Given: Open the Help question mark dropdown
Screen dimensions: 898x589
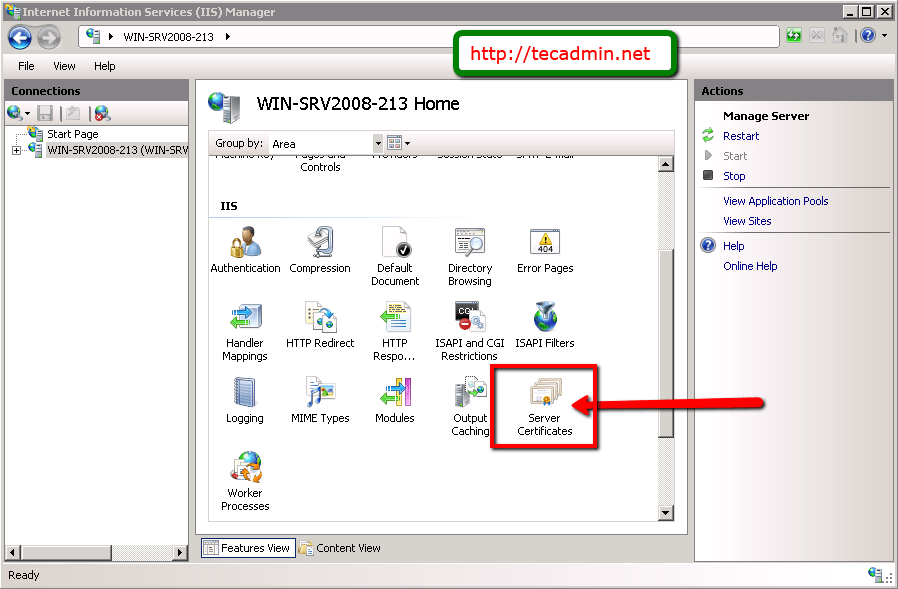Looking at the screenshot, I should click(884, 35).
